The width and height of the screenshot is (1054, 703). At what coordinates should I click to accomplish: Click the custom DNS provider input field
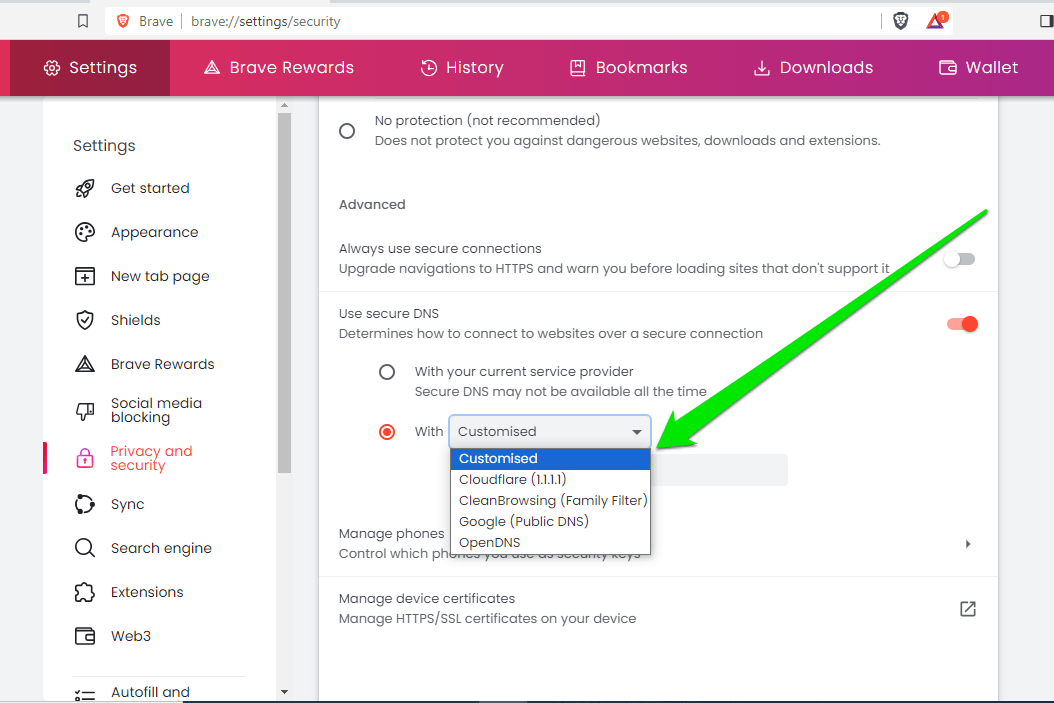click(x=719, y=470)
